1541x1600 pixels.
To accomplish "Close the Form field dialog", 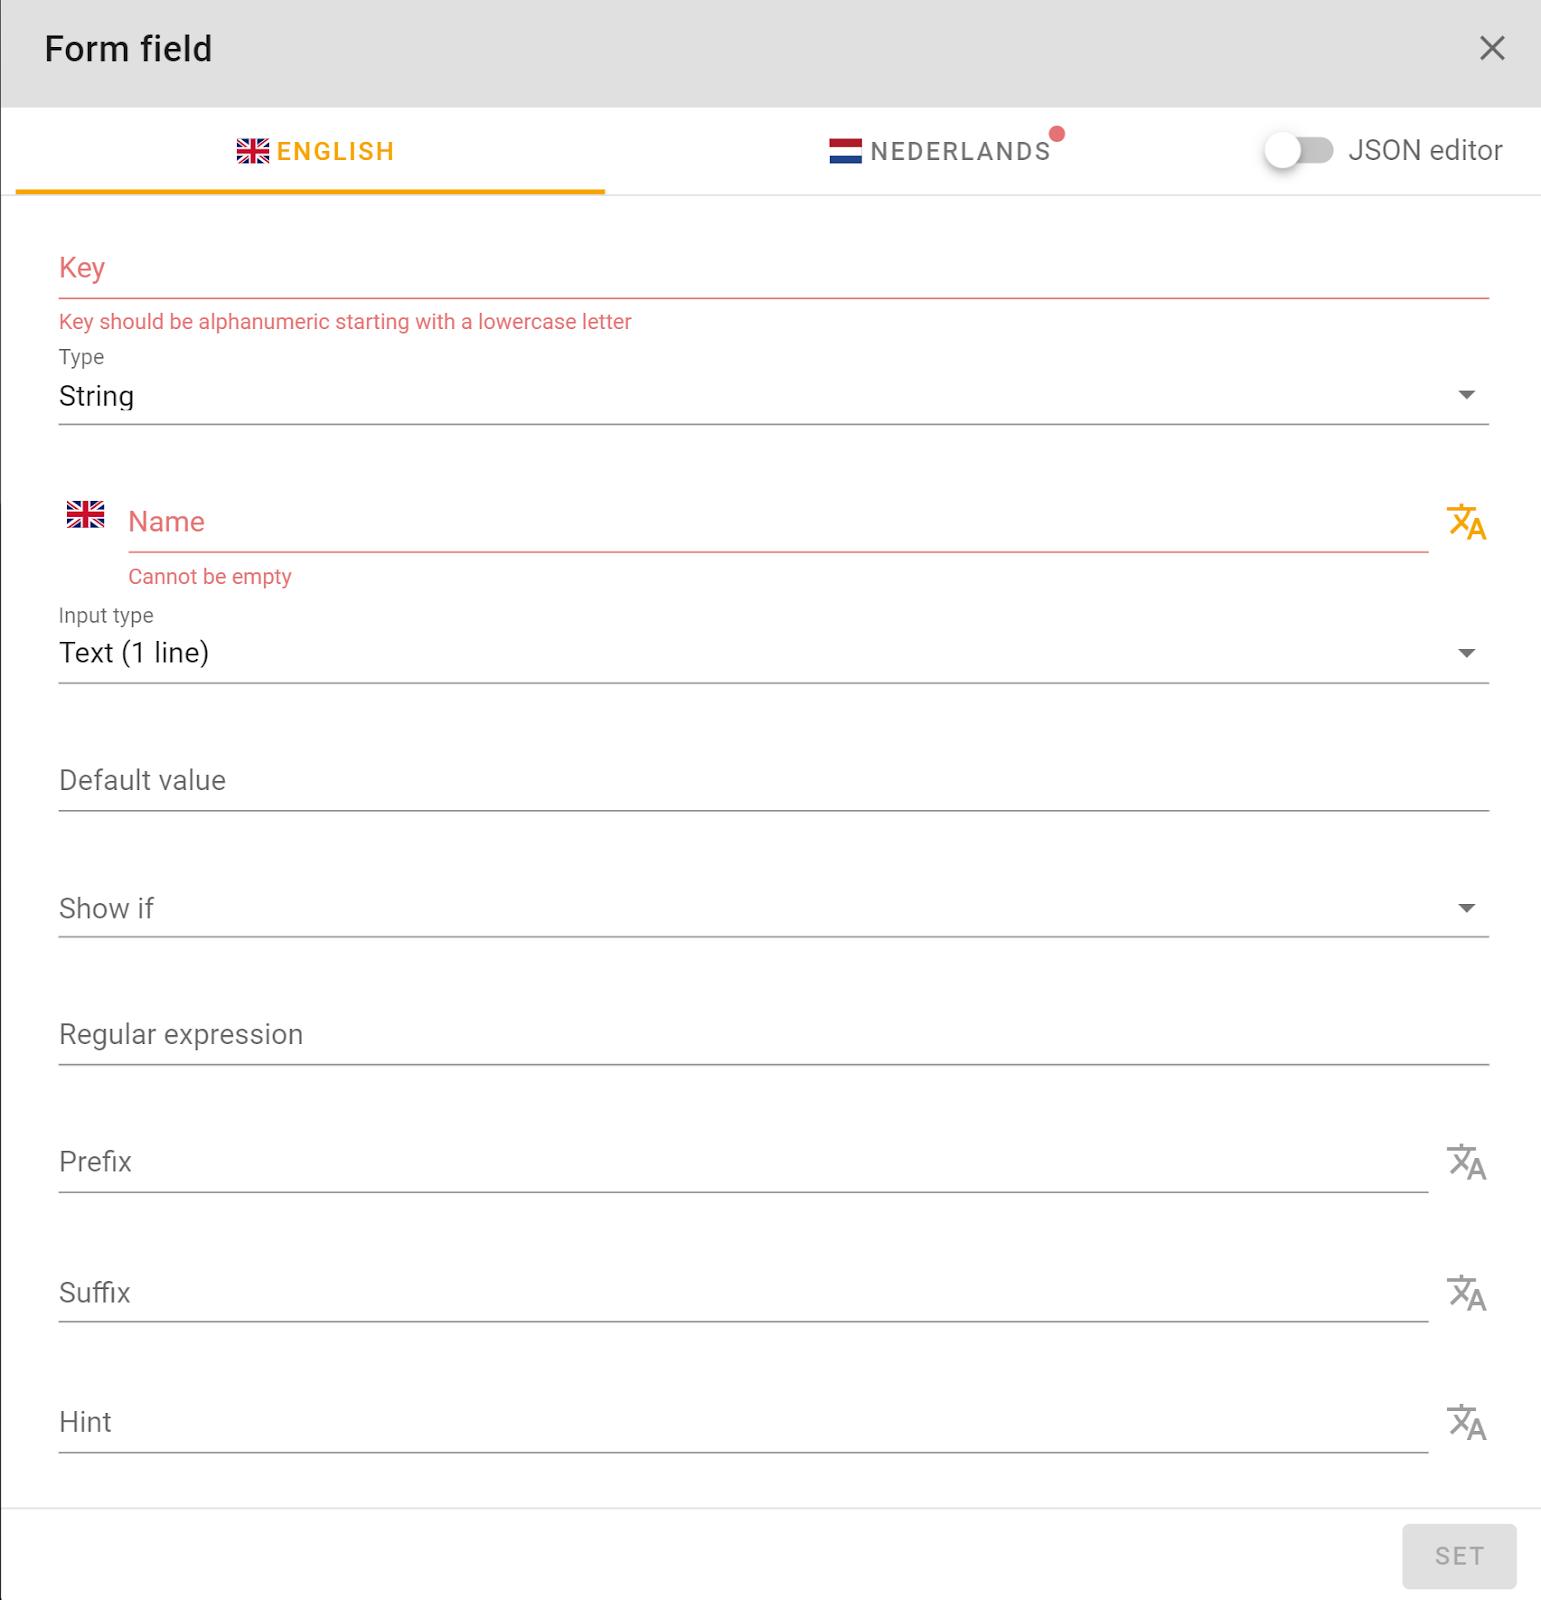I will pos(1492,48).
